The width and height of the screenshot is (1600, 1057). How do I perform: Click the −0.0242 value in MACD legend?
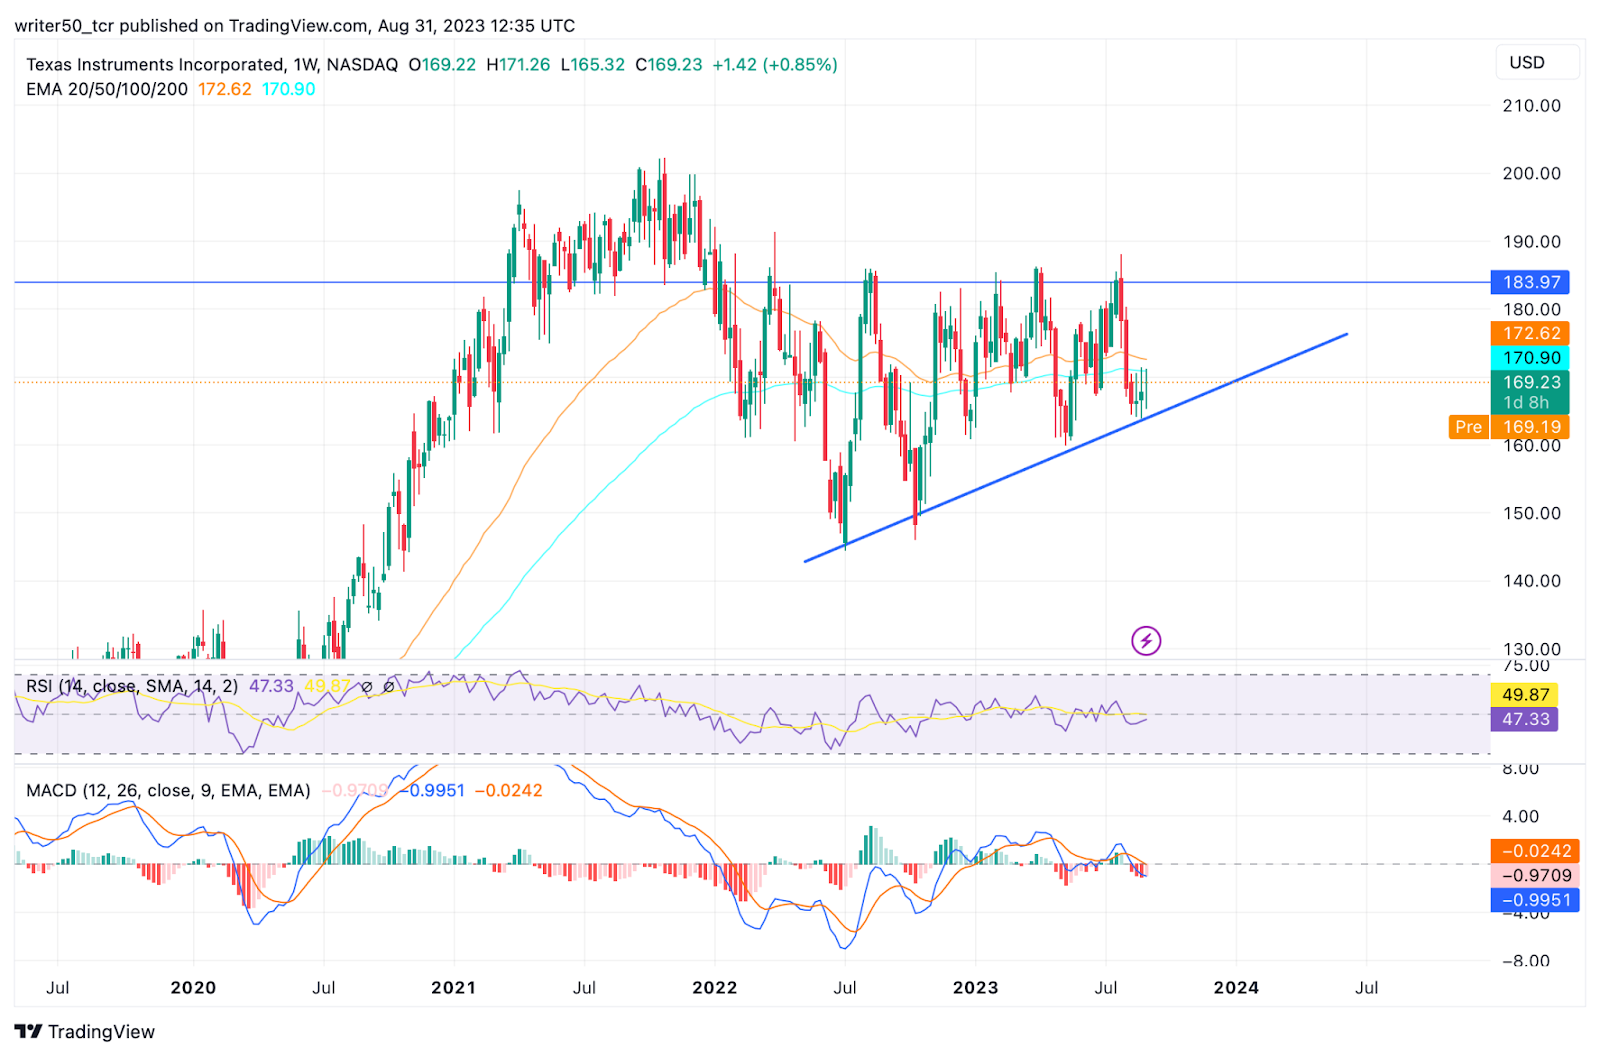(x=508, y=790)
